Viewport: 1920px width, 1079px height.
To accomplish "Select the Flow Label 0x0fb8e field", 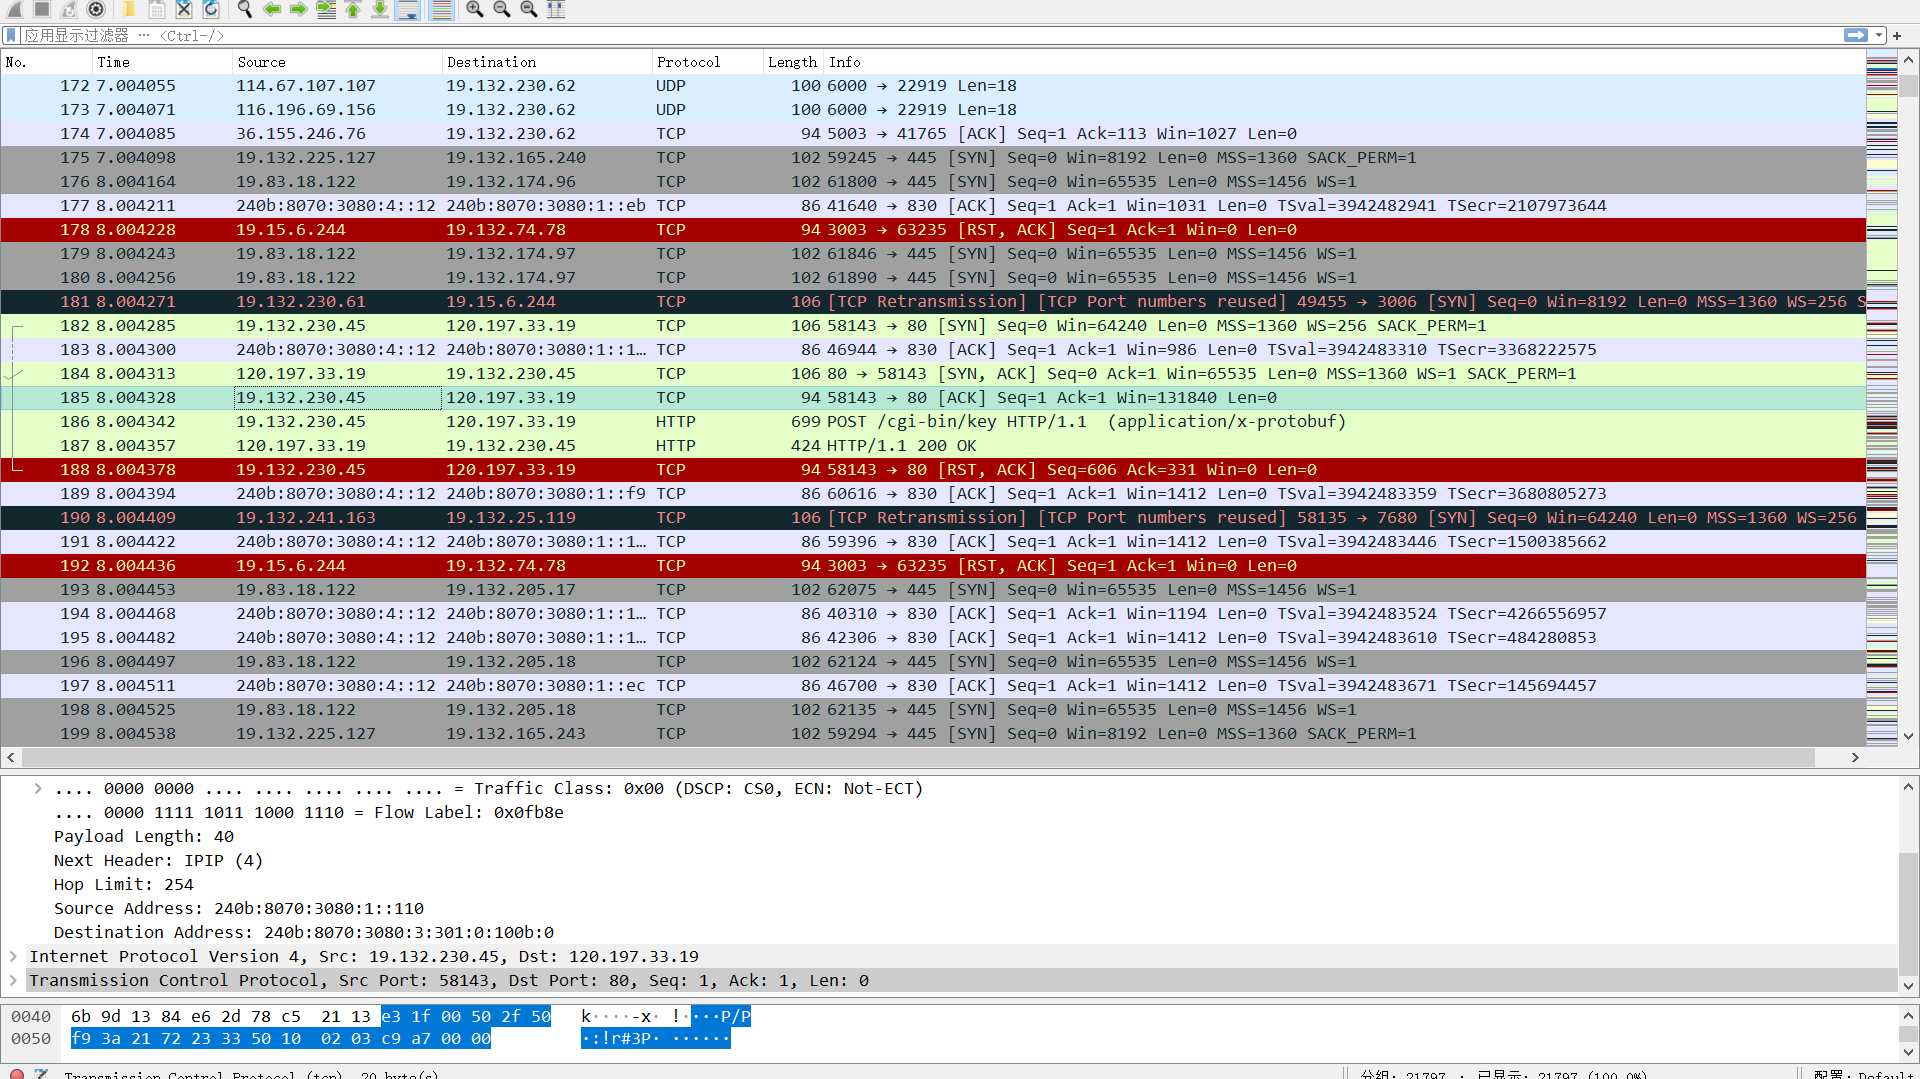I will pyautogui.click(x=309, y=813).
